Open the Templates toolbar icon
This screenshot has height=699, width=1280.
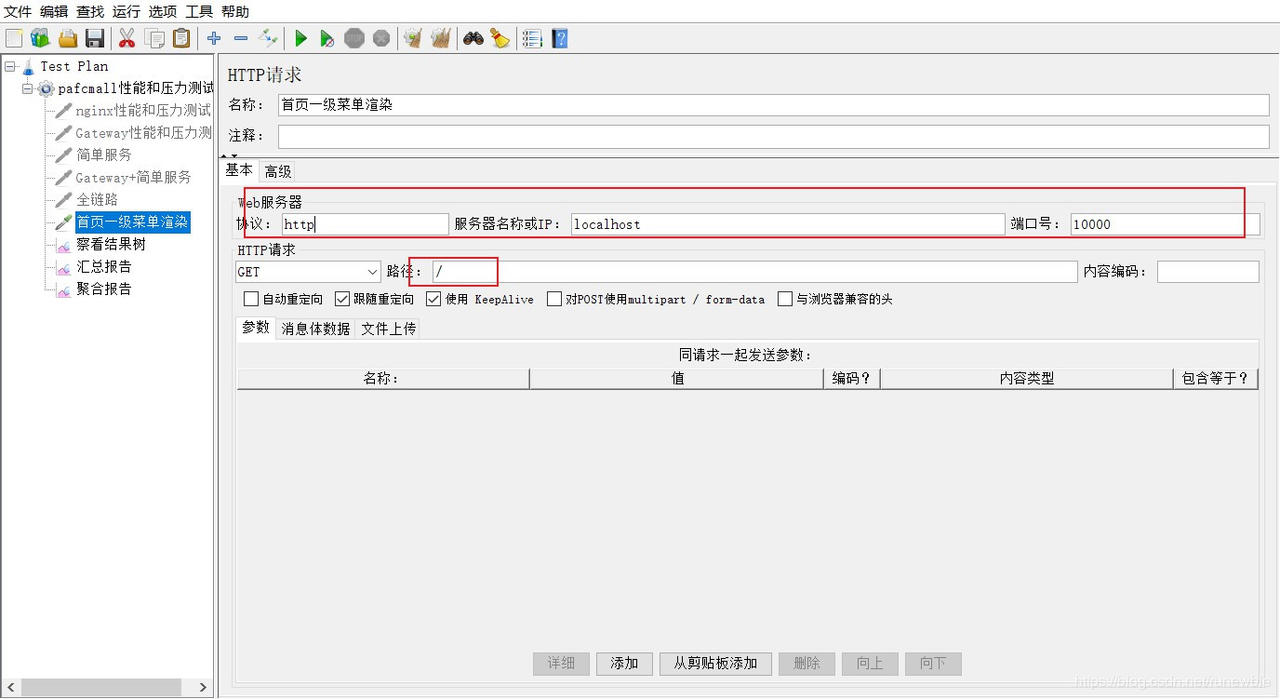tap(40, 38)
